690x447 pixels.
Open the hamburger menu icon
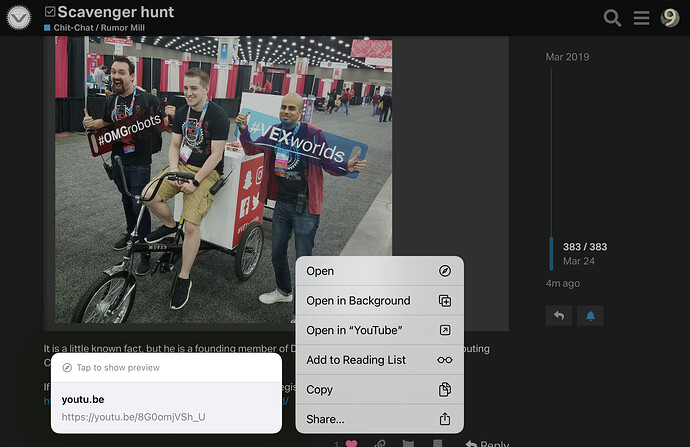pos(641,18)
